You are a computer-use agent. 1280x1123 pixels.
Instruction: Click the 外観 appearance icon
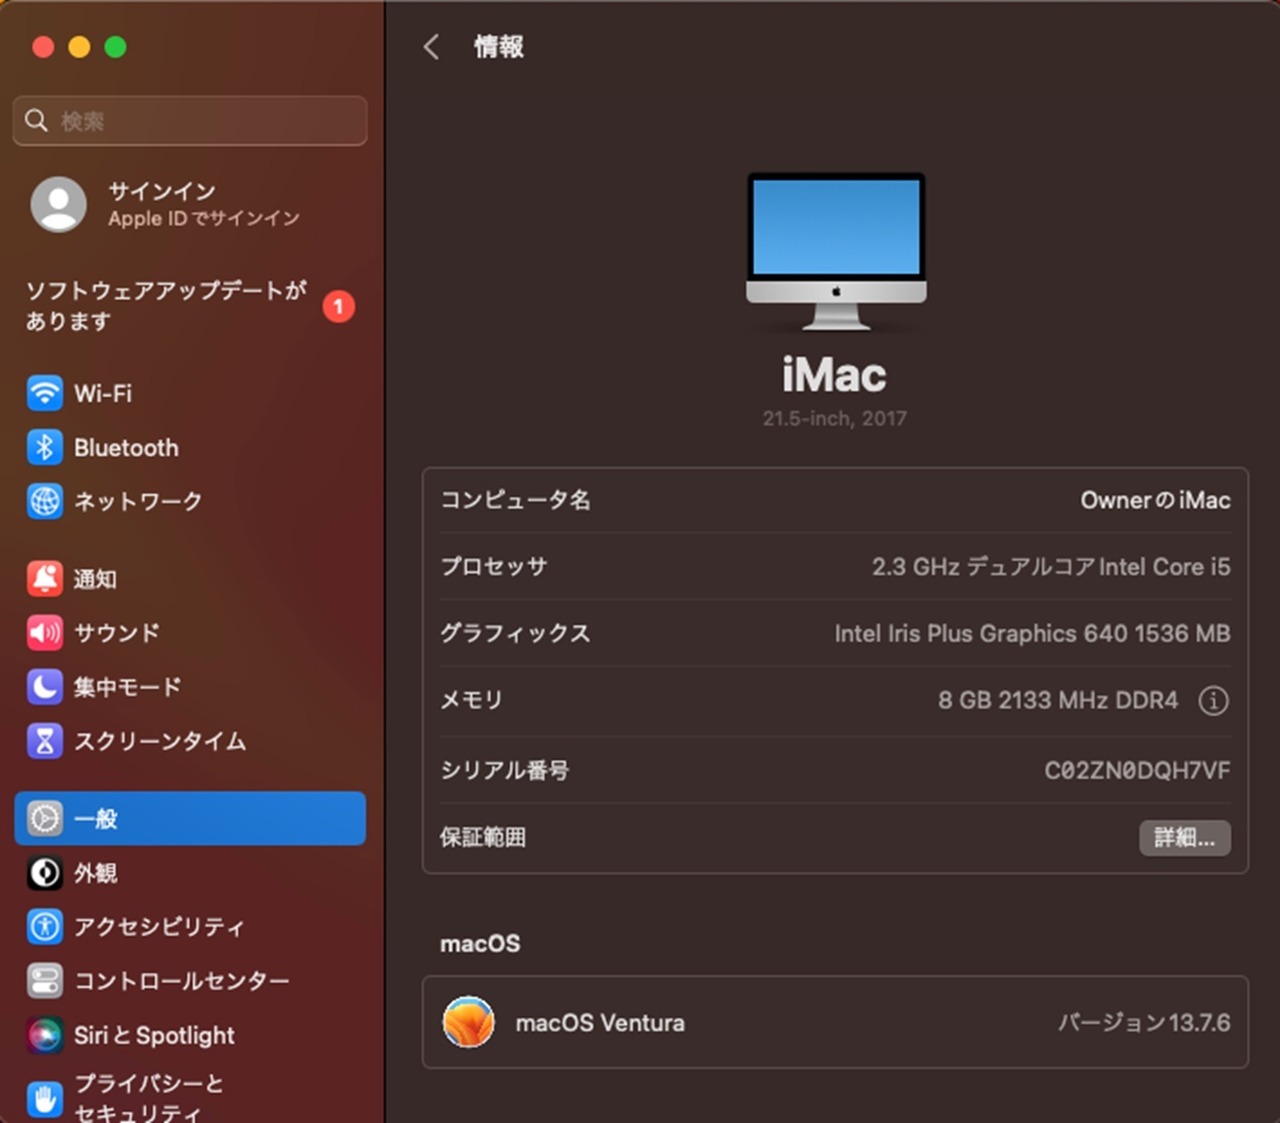click(x=45, y=873)
